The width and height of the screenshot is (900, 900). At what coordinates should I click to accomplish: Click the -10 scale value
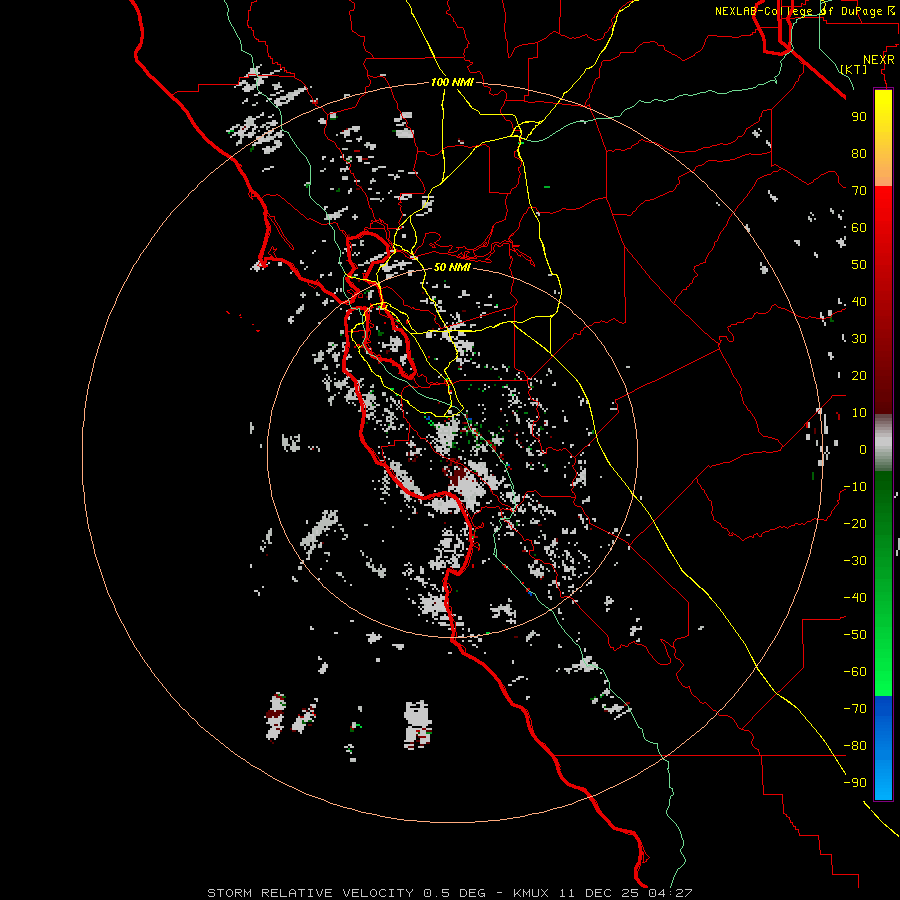pyautogui.click(x=855, y=487)
